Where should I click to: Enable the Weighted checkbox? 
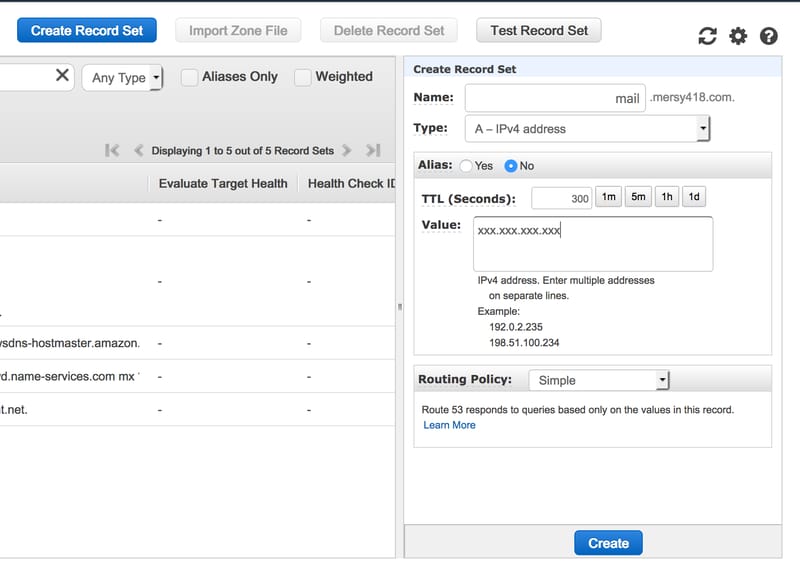point(302,77)
